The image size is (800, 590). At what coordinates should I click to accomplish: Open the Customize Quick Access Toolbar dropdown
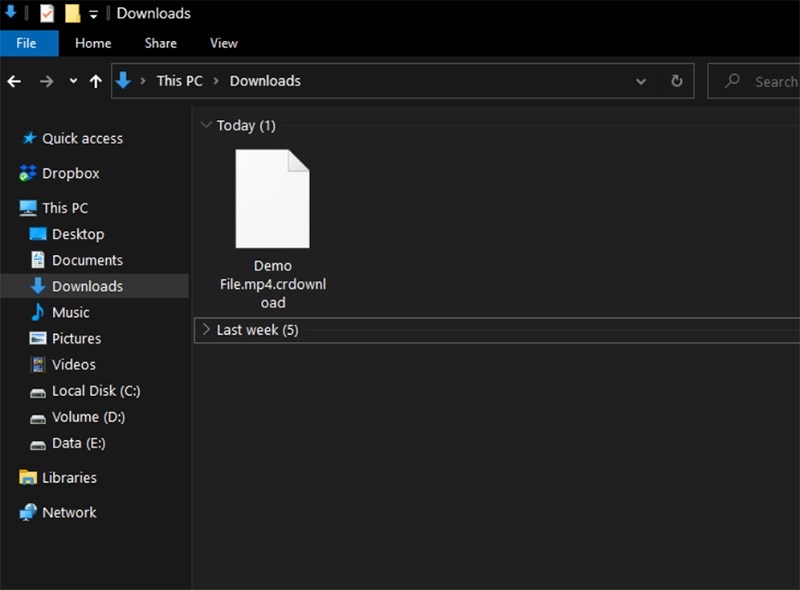[93, 14]
